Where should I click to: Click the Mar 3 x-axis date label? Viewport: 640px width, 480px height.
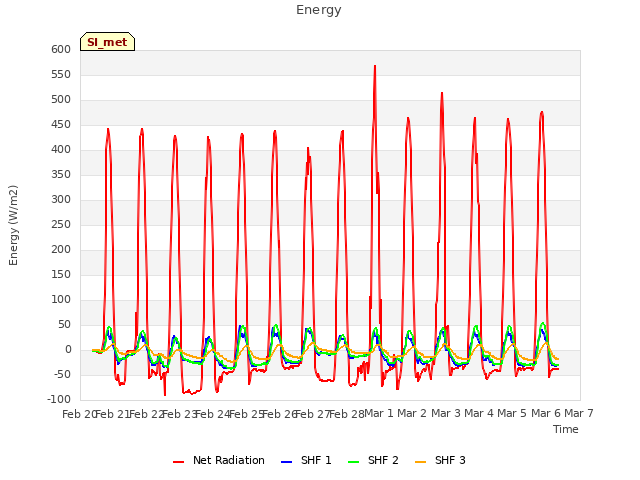point(446,414)
